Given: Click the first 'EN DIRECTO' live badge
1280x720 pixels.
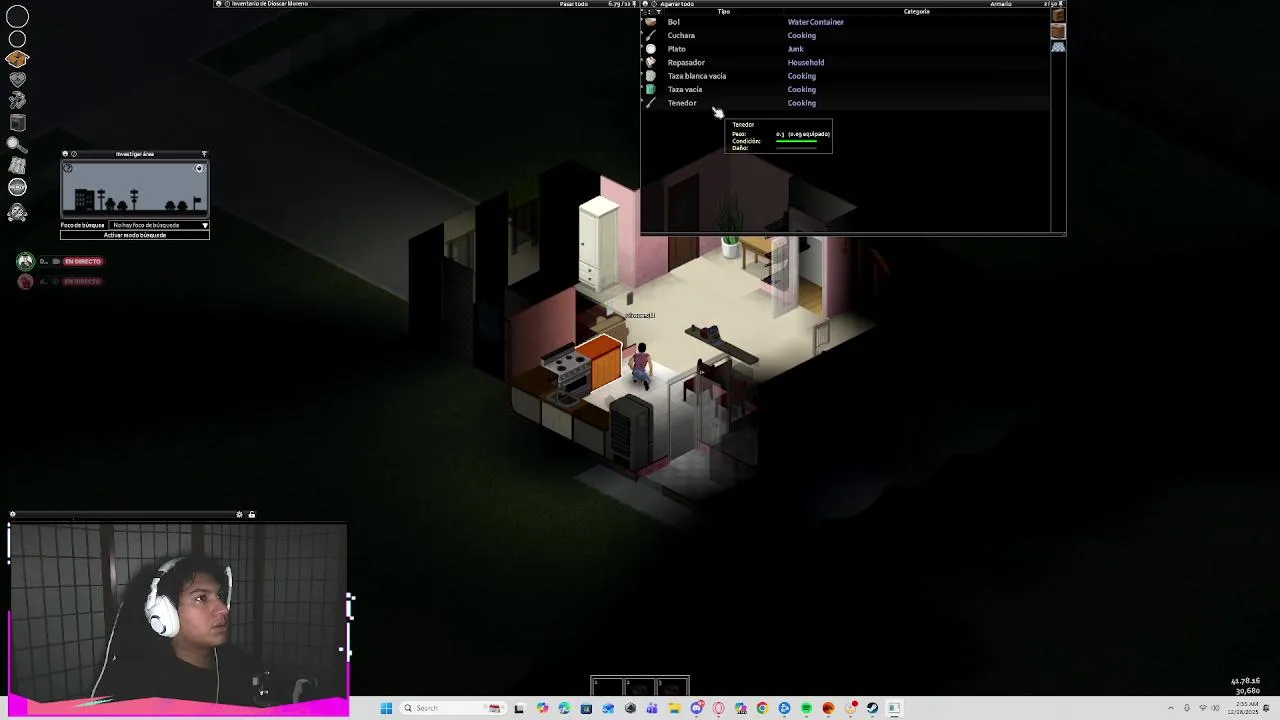Looking at the screenshot, I should click(83, 261).
